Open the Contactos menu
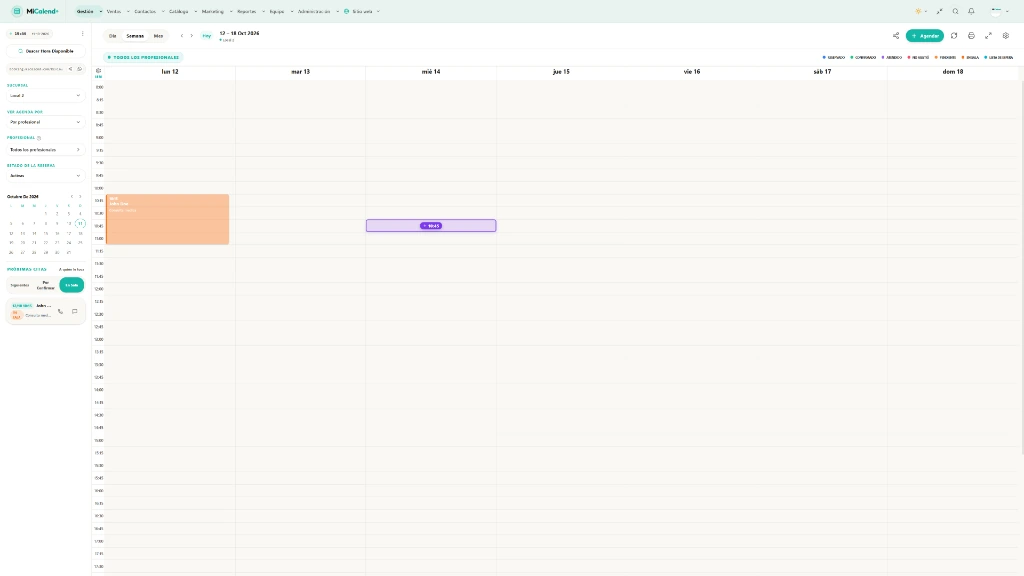 coord(149,11)
